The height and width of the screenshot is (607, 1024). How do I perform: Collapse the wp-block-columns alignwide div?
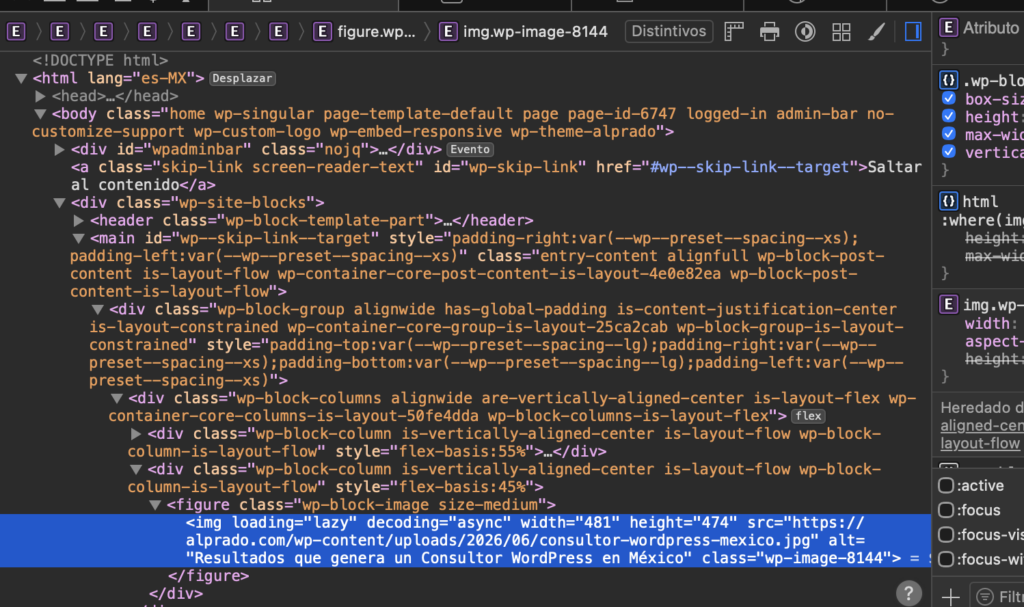click(117, 399)
